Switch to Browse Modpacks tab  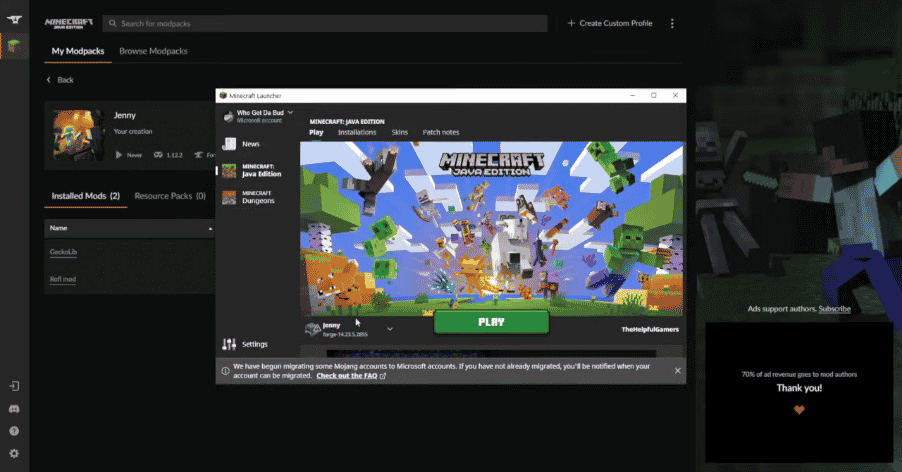pyautogui.click(x=154, y=51)
